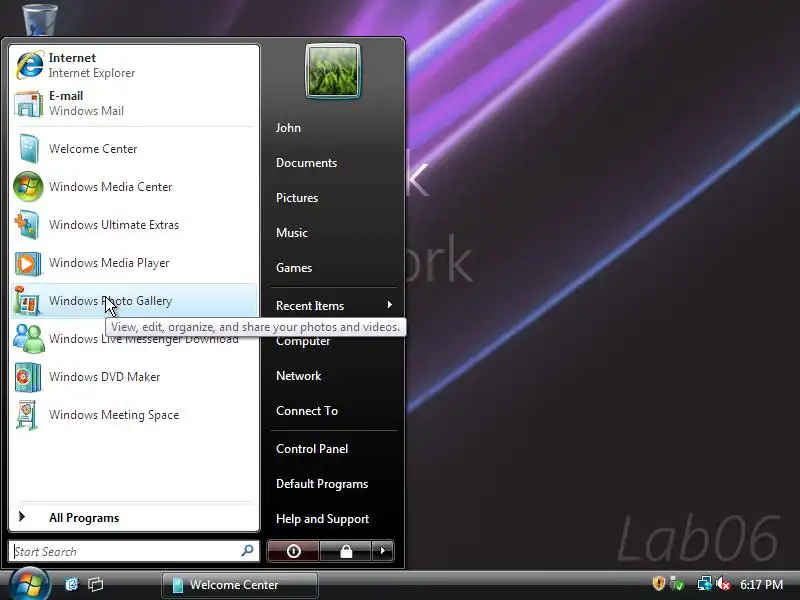The image size is (800, 600).
Task: Open the Music folder link
Action: (x=291, y=233)
